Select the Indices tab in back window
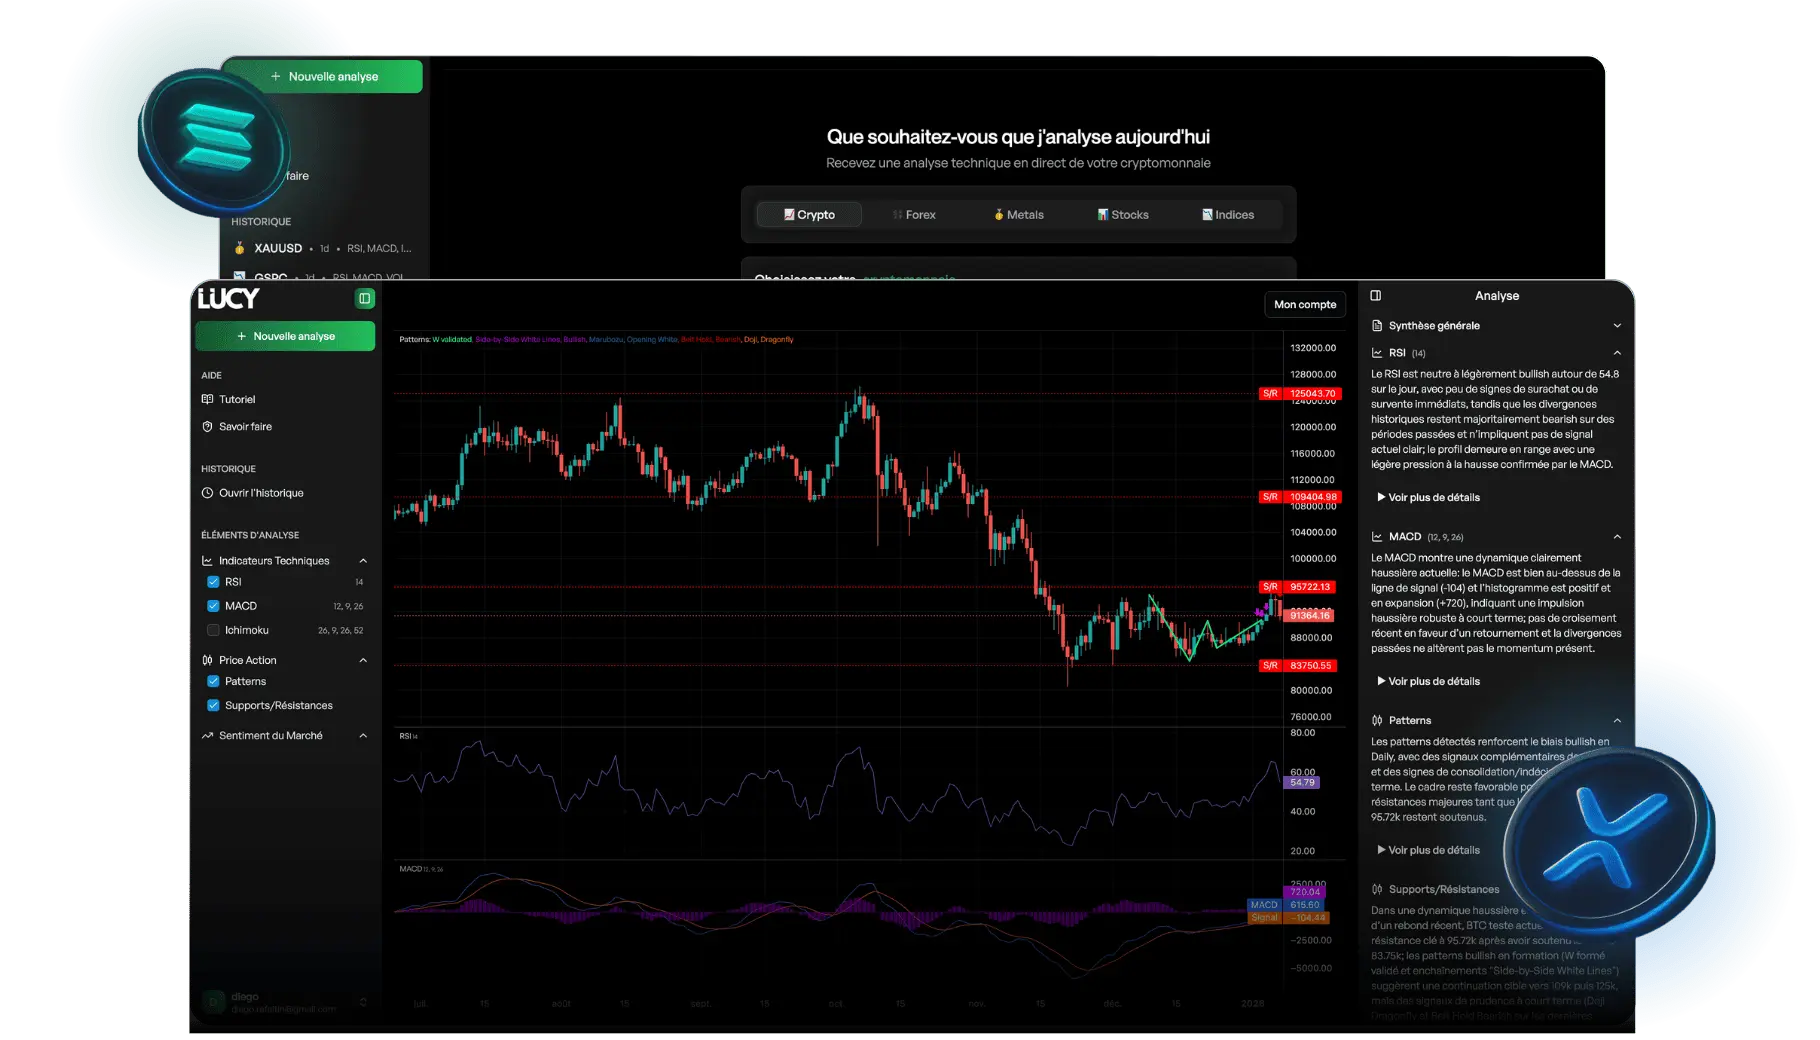 click(1228, 215)
